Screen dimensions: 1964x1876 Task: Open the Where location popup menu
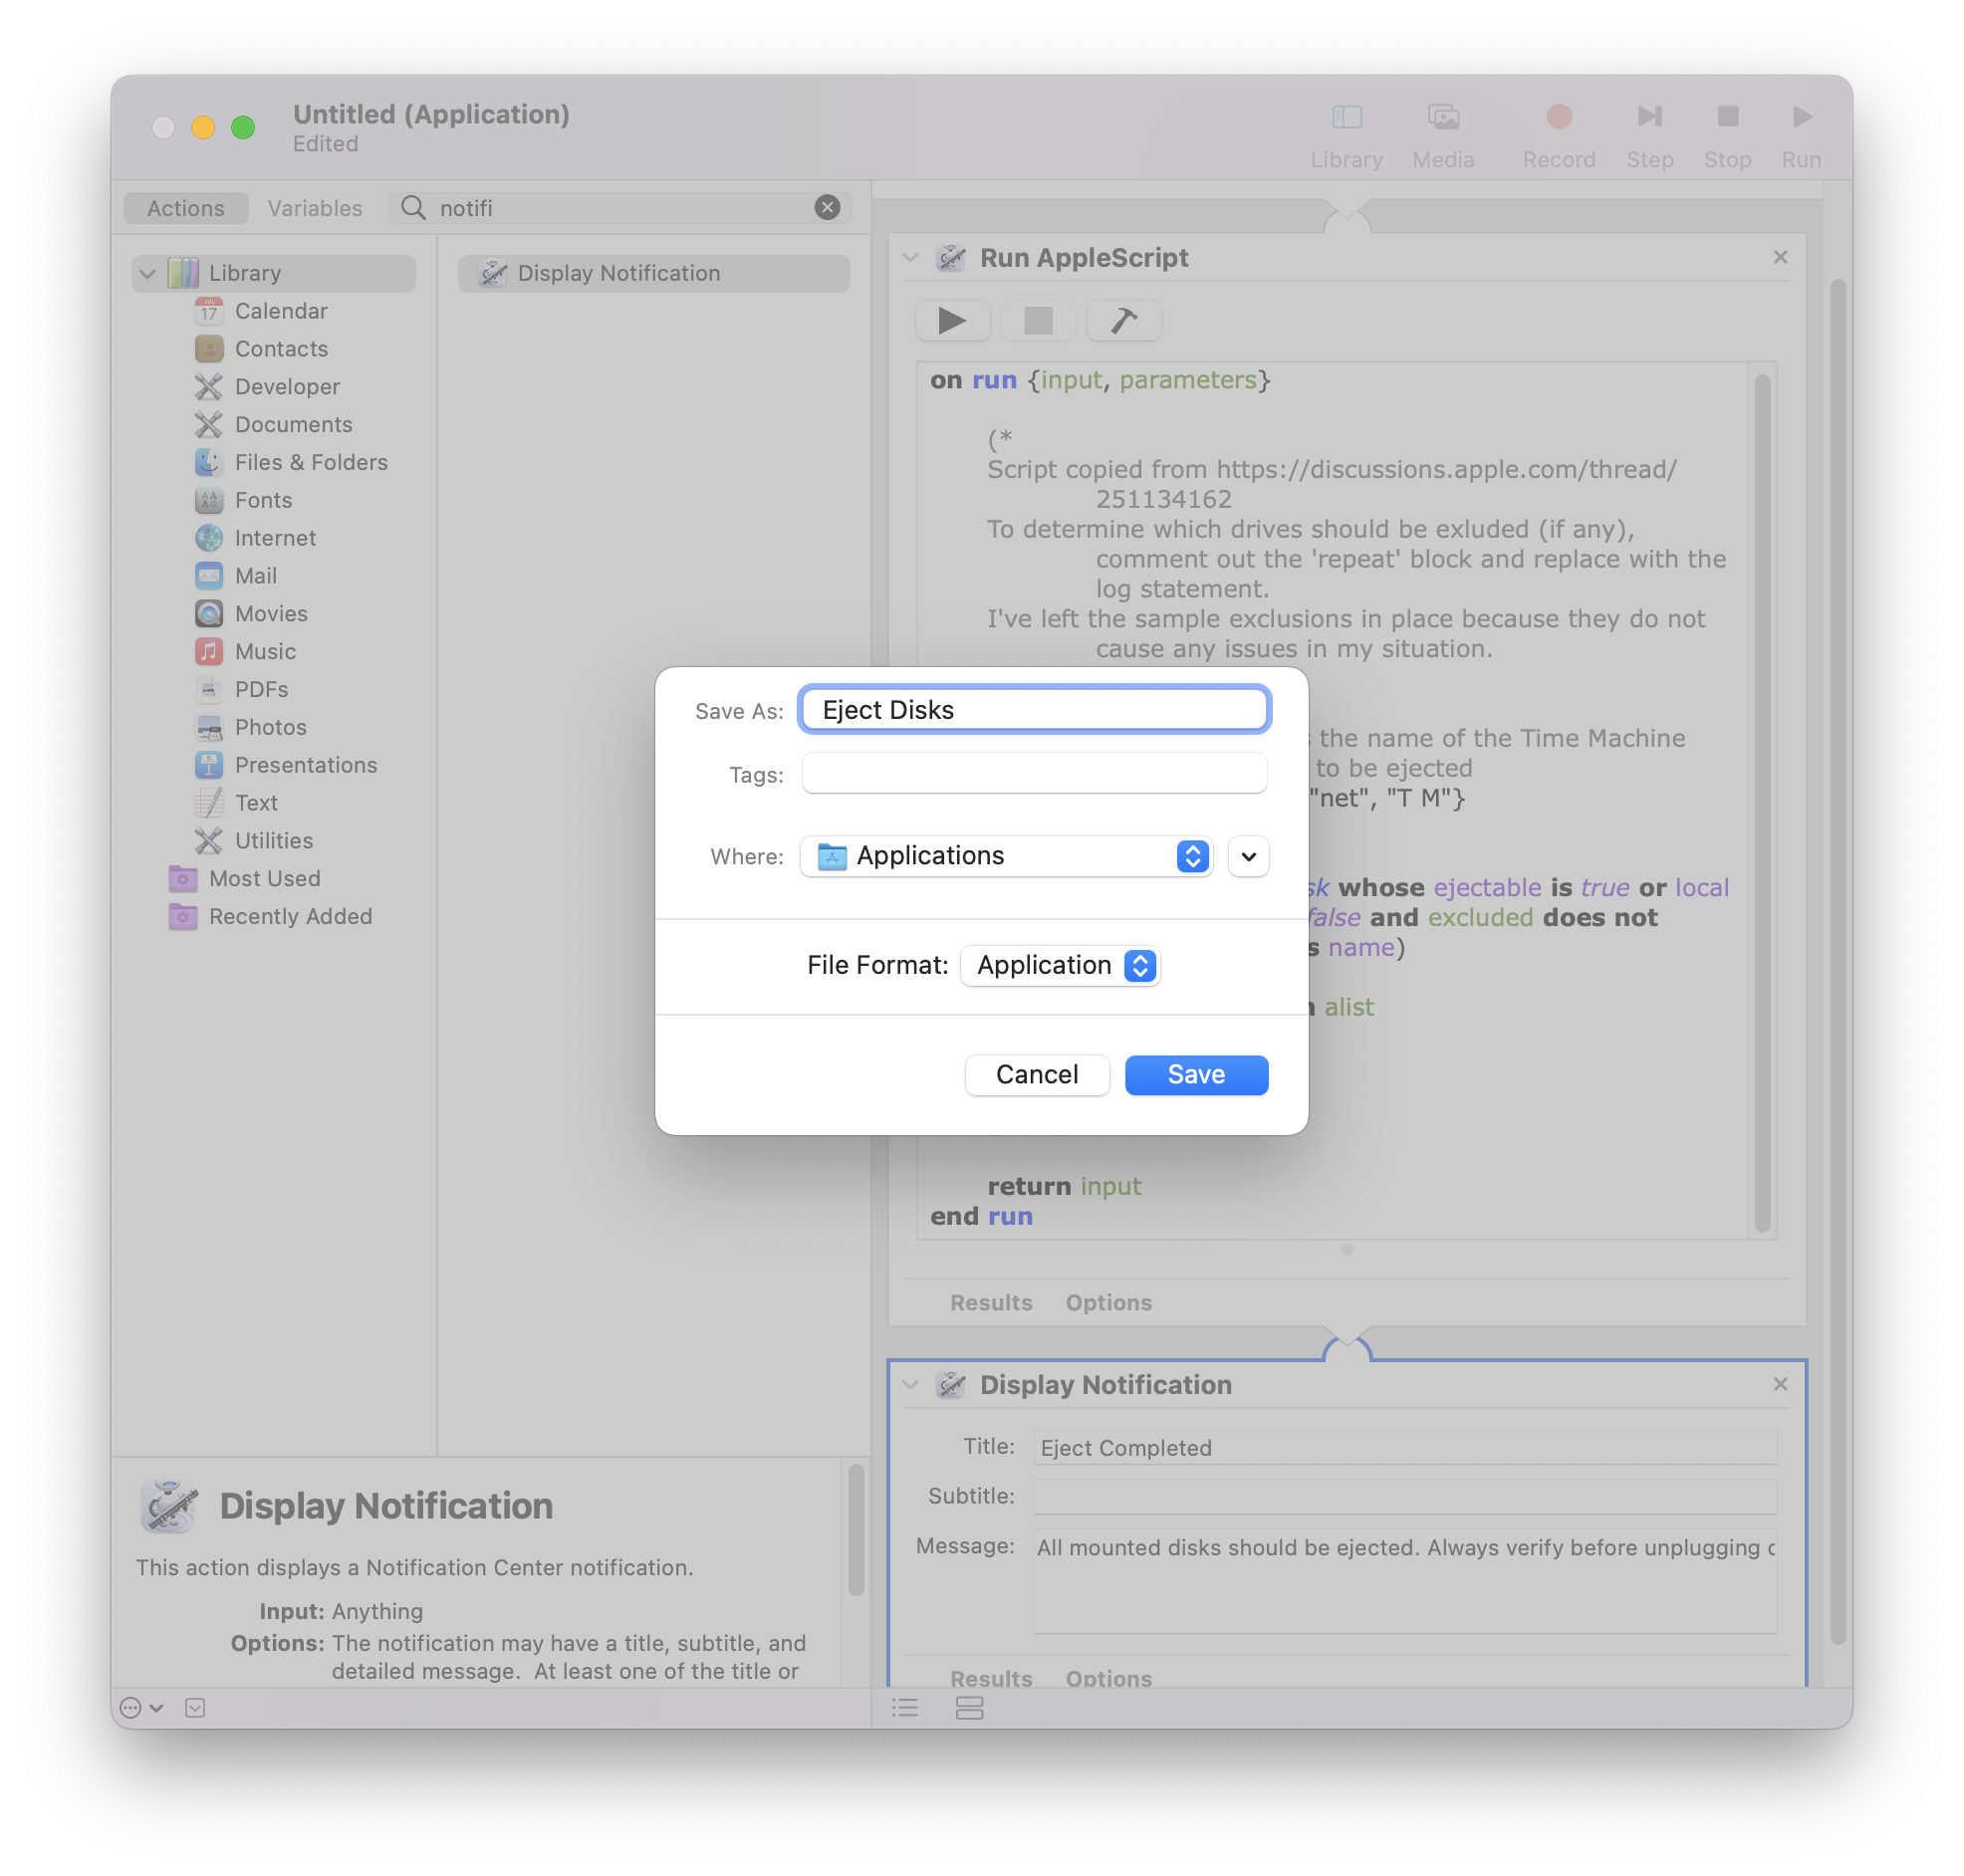pos(1006,856)
